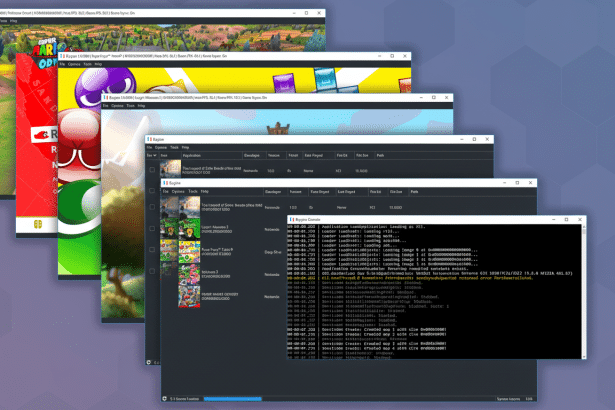Select the green Super Mario game cover in front list

coord(189,230)
